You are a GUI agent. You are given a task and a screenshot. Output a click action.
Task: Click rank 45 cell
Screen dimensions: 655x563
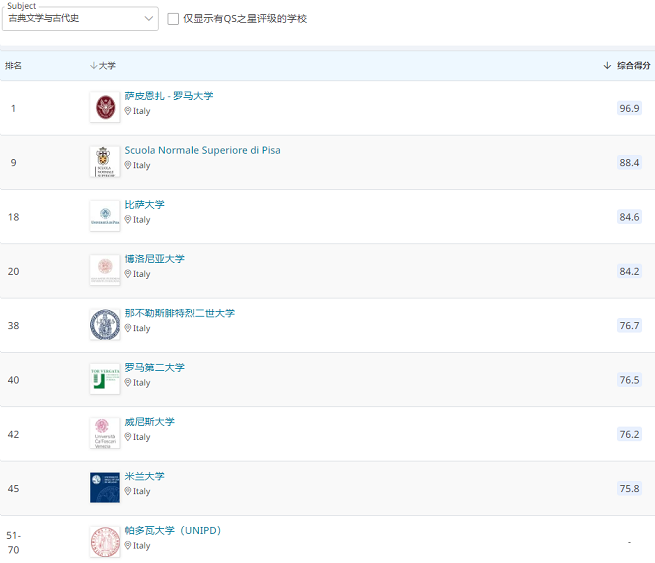coord(13,488)
